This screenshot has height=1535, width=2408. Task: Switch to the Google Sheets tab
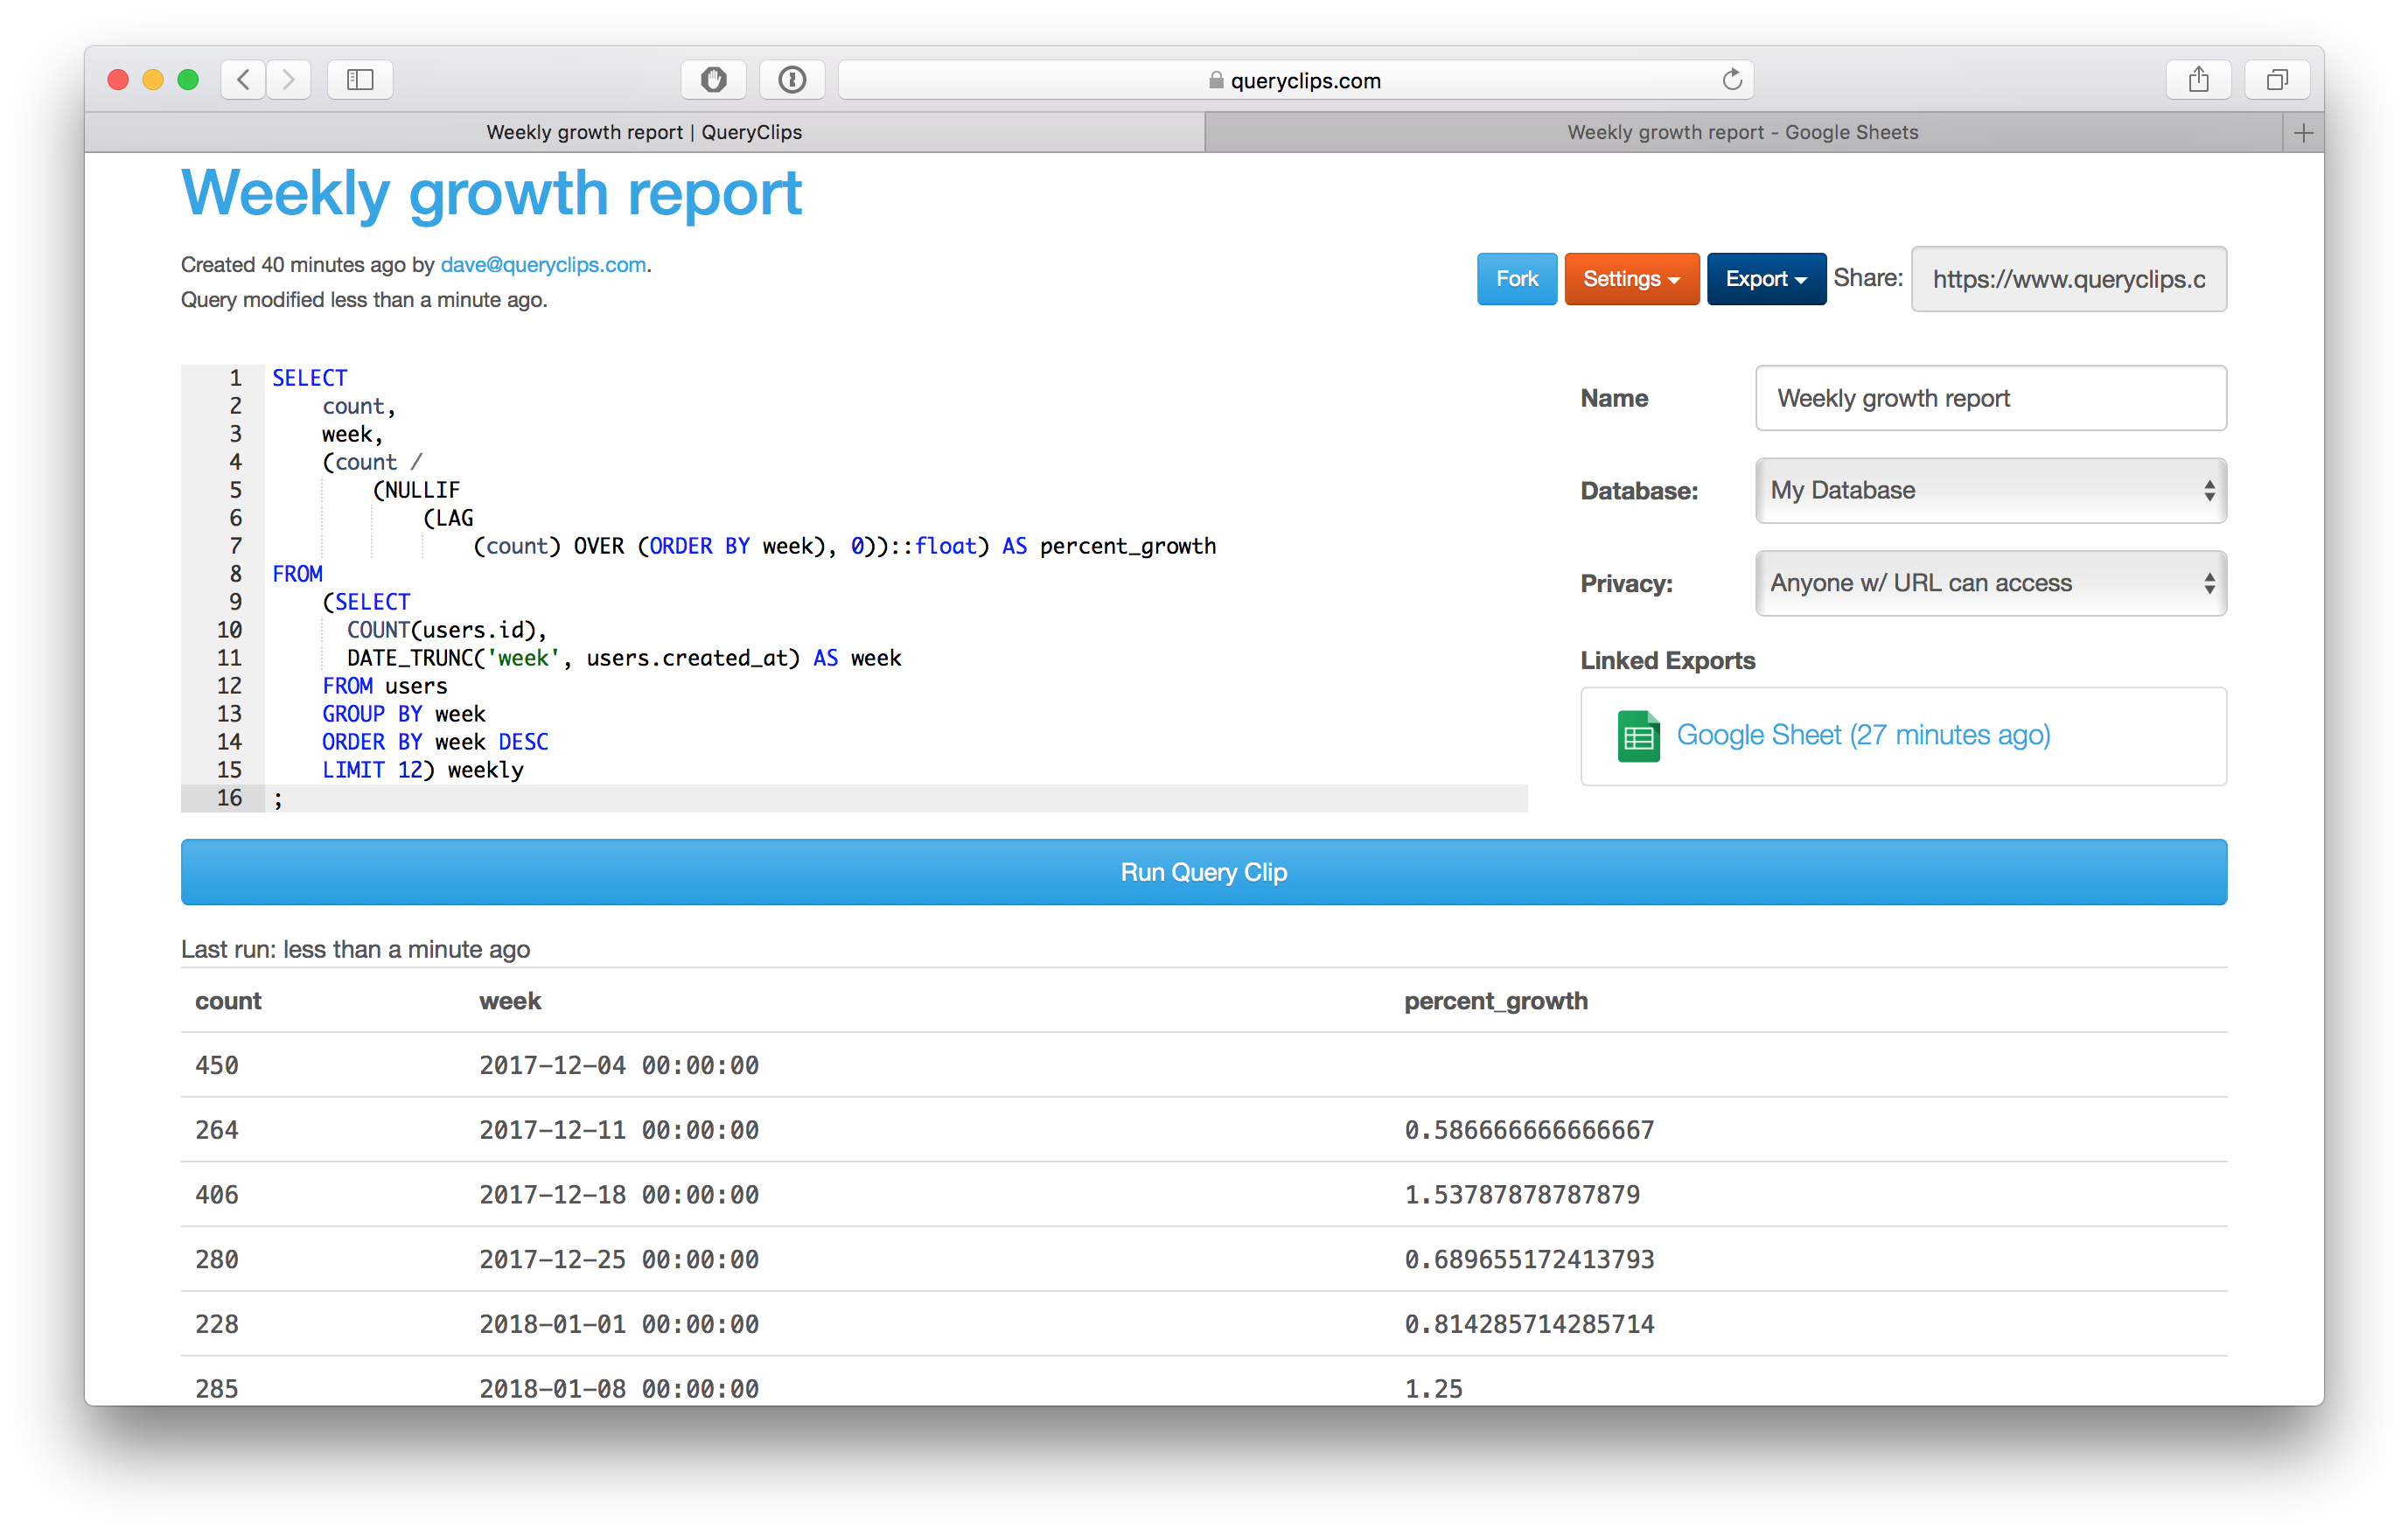tap(1742, 133)
